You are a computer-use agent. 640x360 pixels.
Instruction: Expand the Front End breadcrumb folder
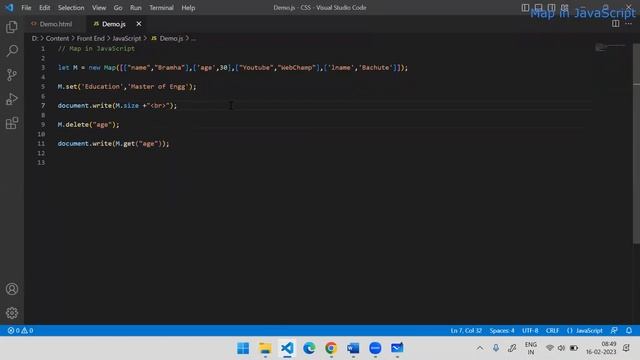[x=91, y=38]
